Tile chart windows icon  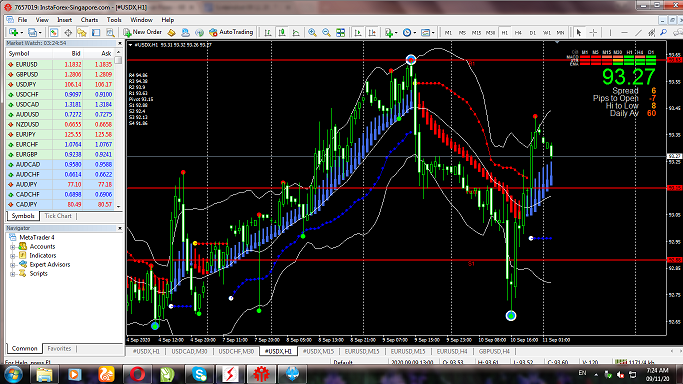(x=341, y=33)
